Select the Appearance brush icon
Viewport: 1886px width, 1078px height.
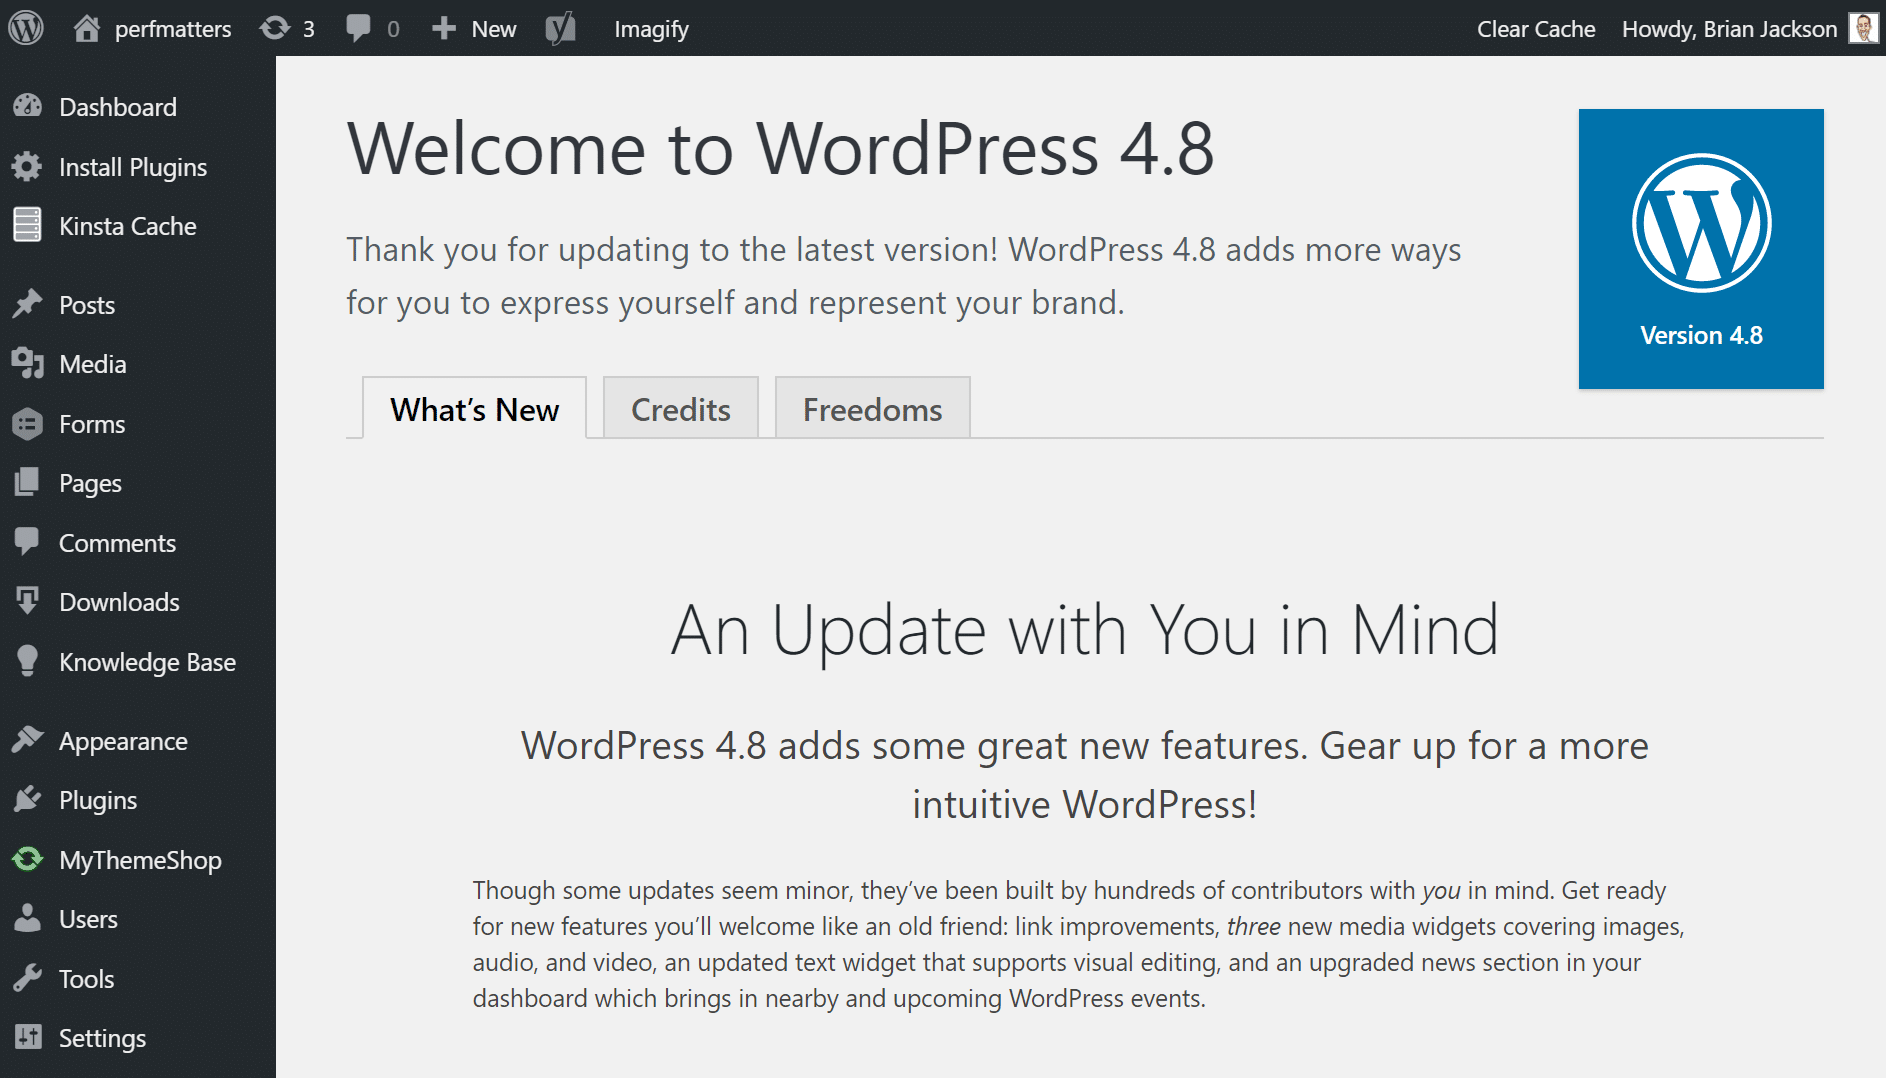pos(27,740)
